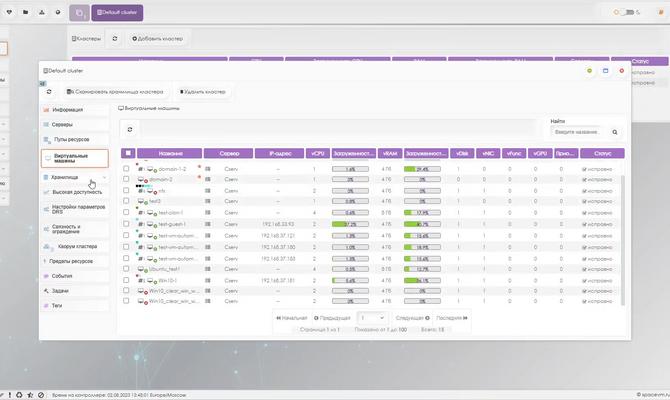Sort table by Статус column header
Viewport: 670px width, 400px height.
[602, 153]
